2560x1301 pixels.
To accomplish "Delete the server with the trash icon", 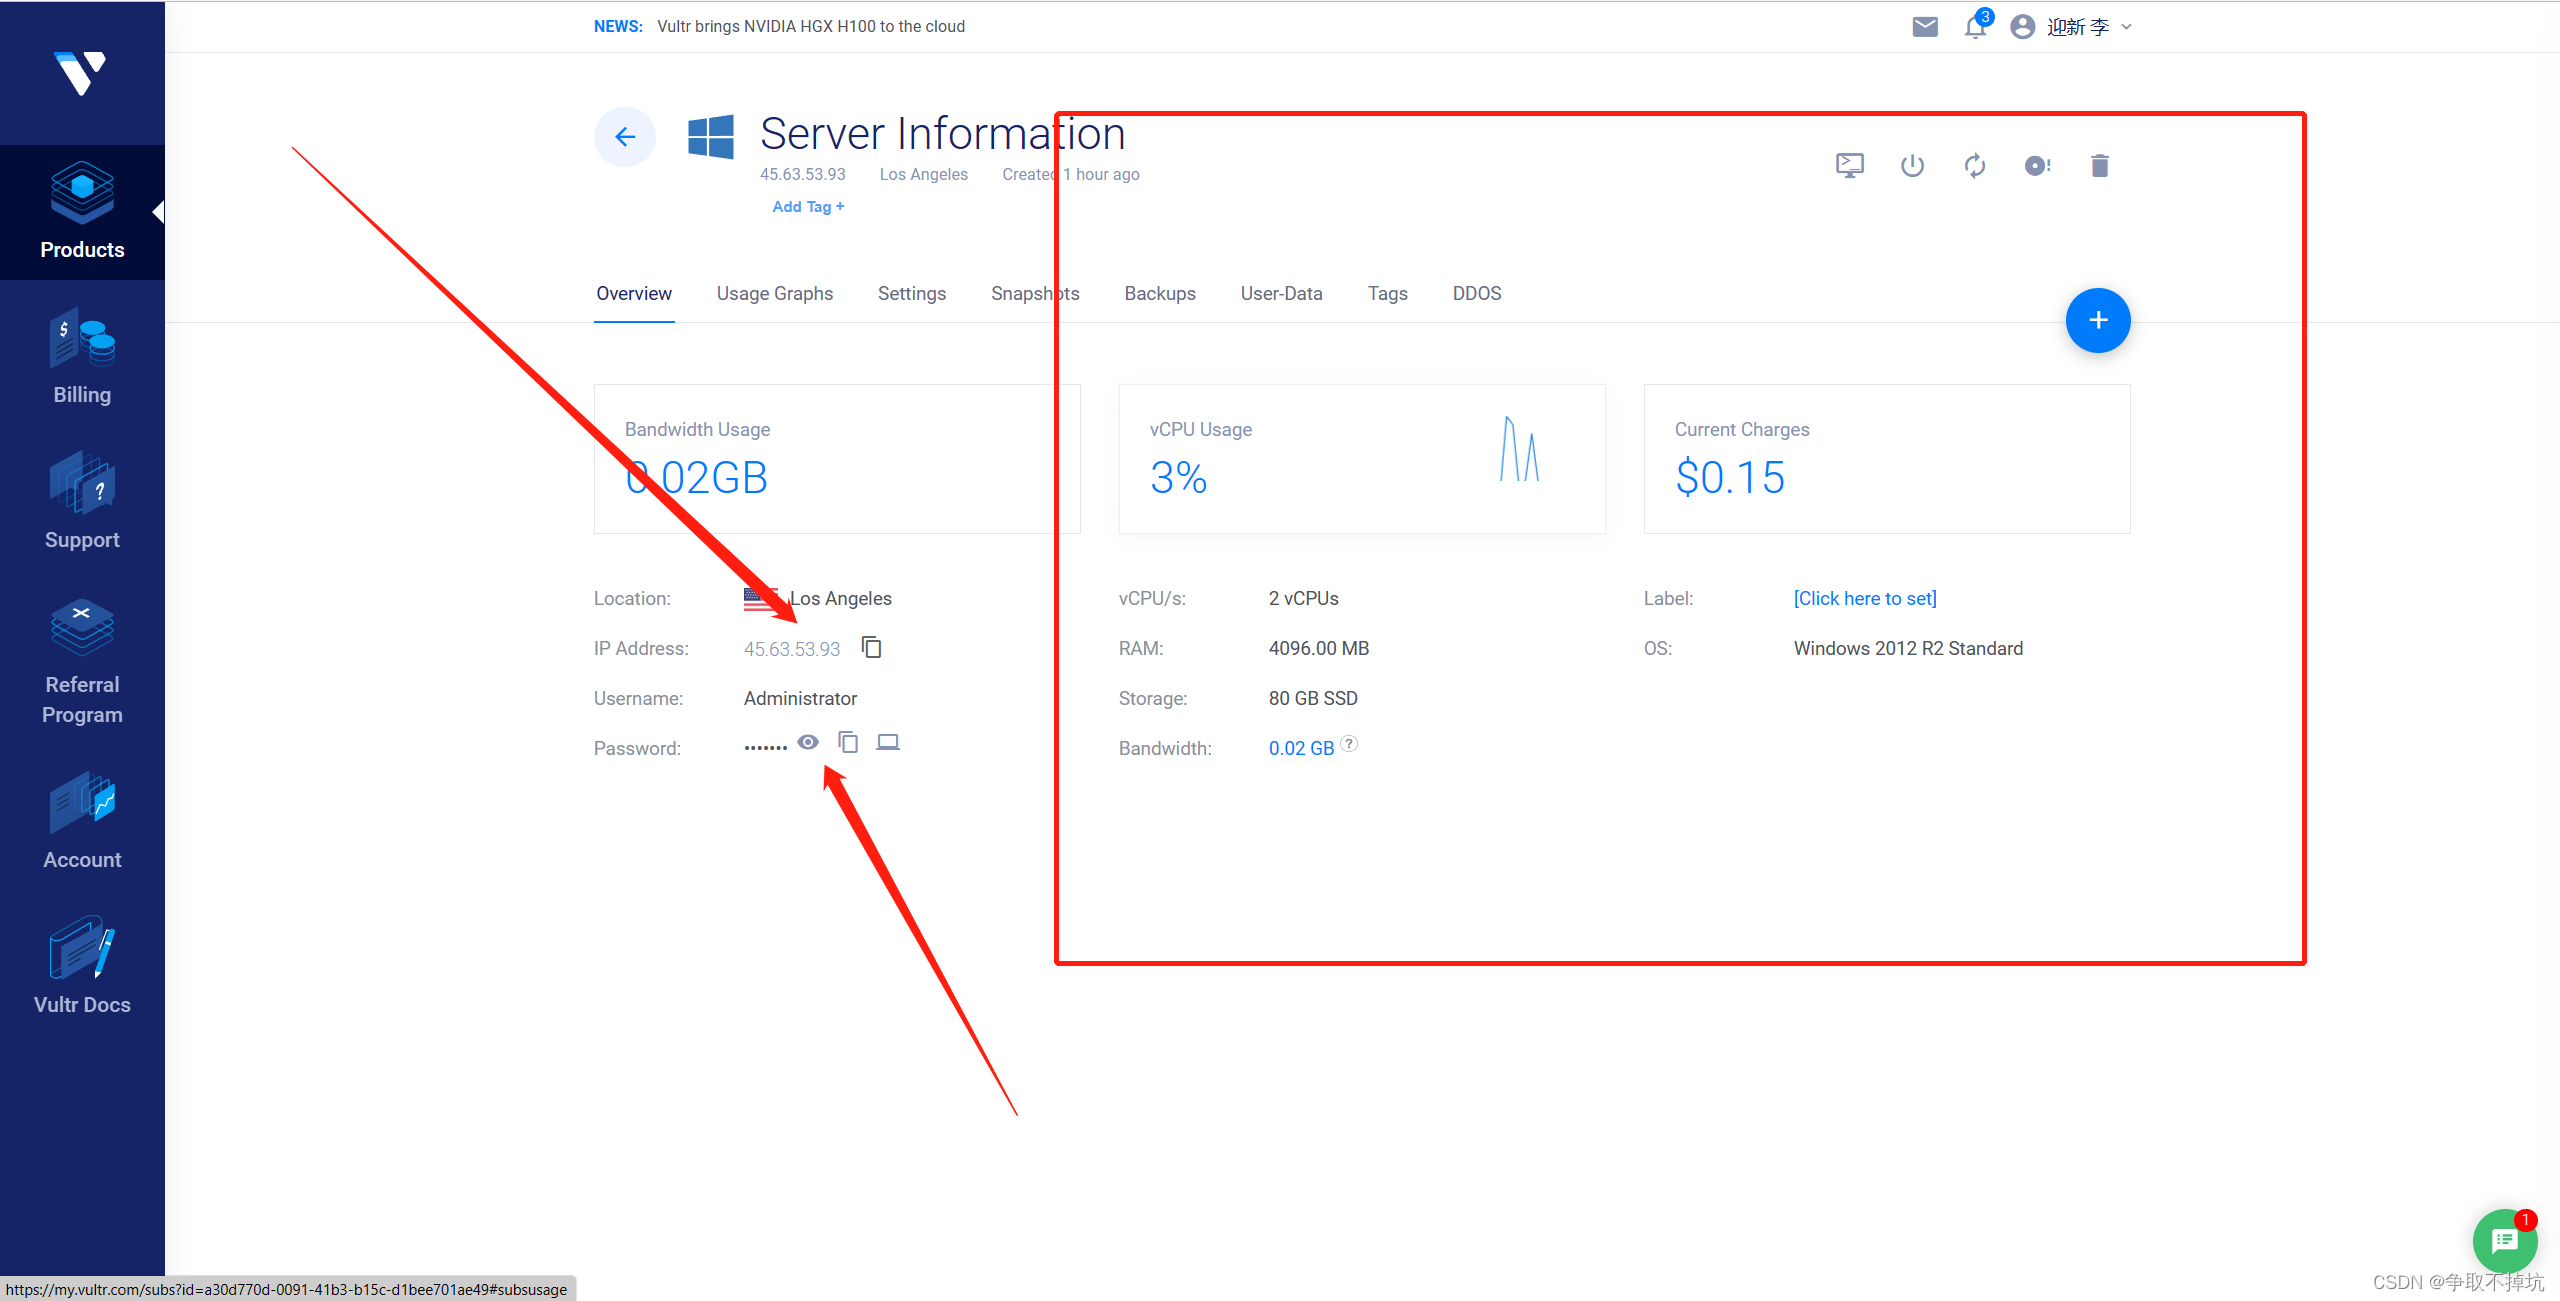I will [2100, 165].
